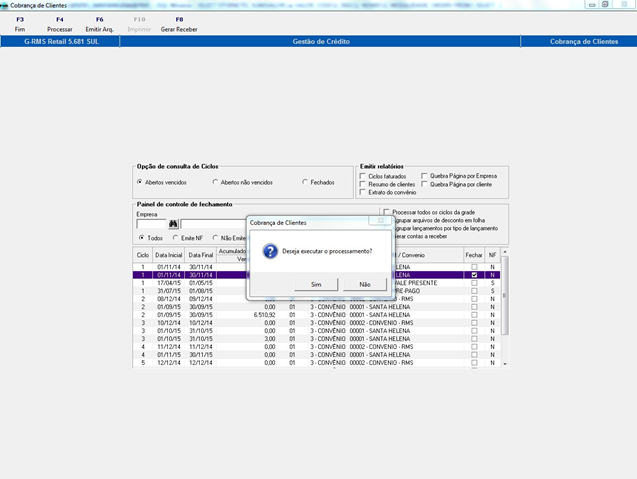Click the Fechar column header
The image size is (637, 479).
[474, 255]
